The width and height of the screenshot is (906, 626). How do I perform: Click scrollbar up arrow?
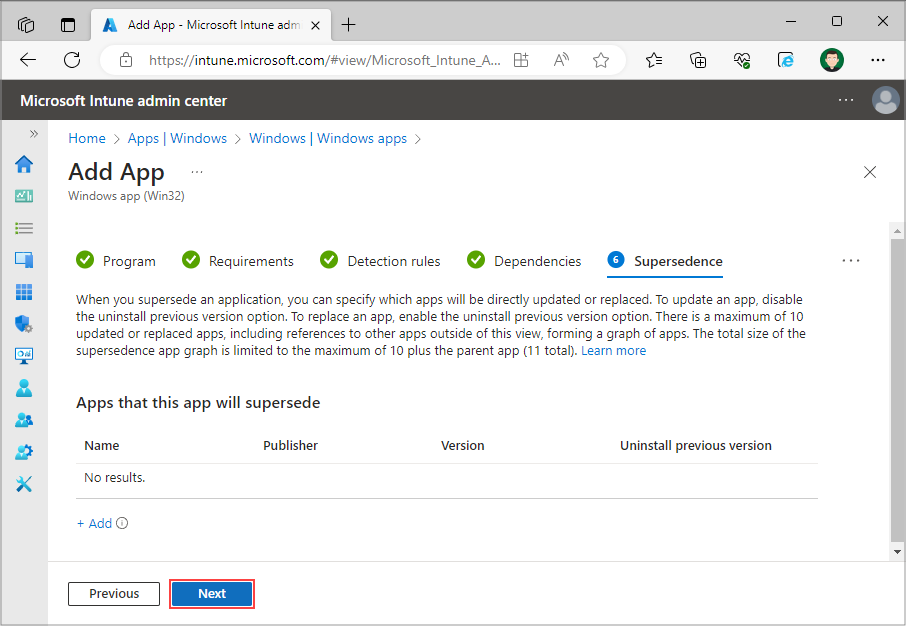pyautogui.click(x=897, y=231)
